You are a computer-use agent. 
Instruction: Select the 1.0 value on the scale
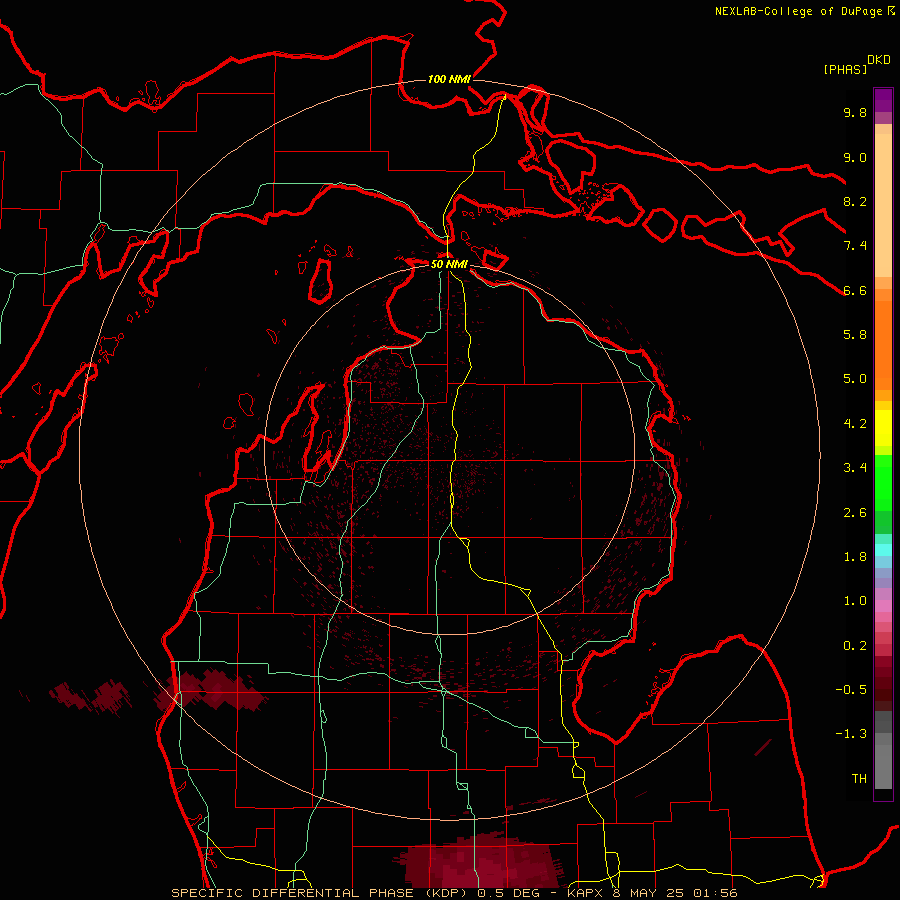855,601
